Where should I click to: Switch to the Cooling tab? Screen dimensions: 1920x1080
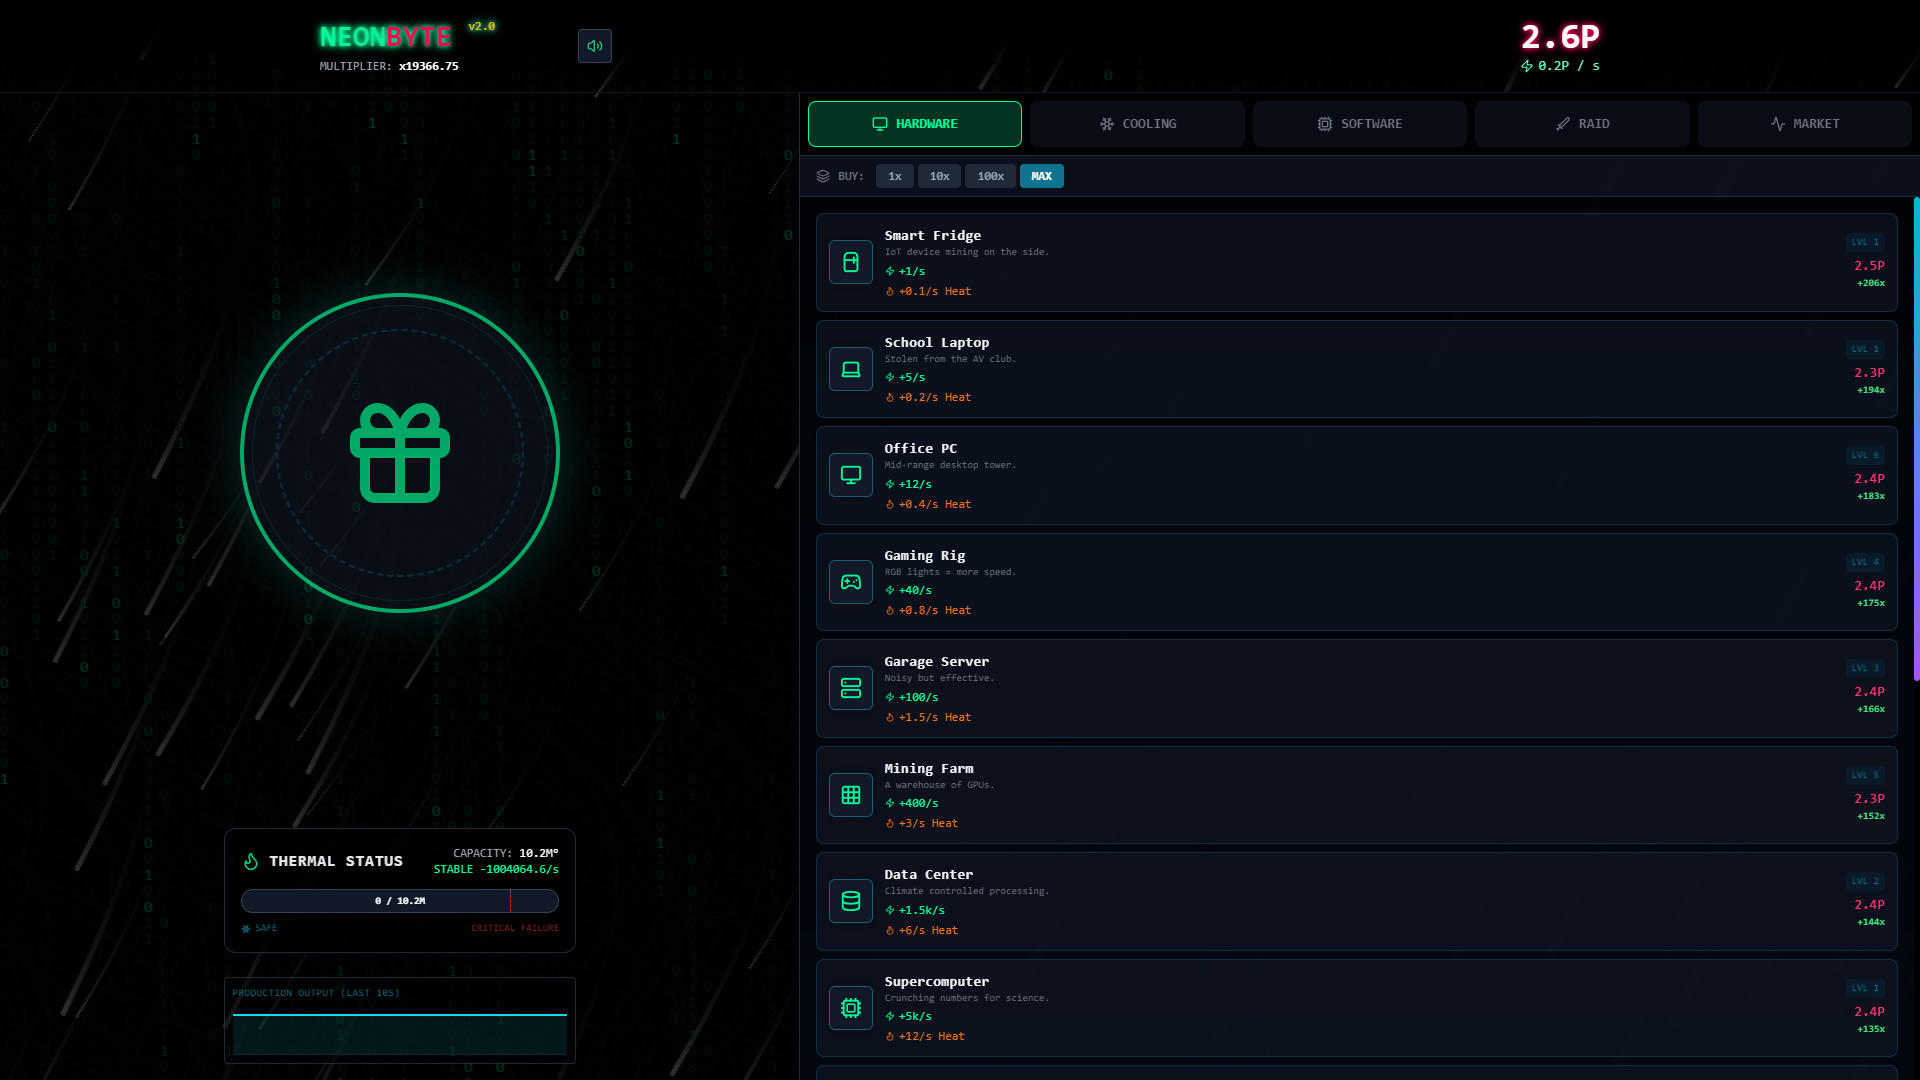[x=1137, y=124]
